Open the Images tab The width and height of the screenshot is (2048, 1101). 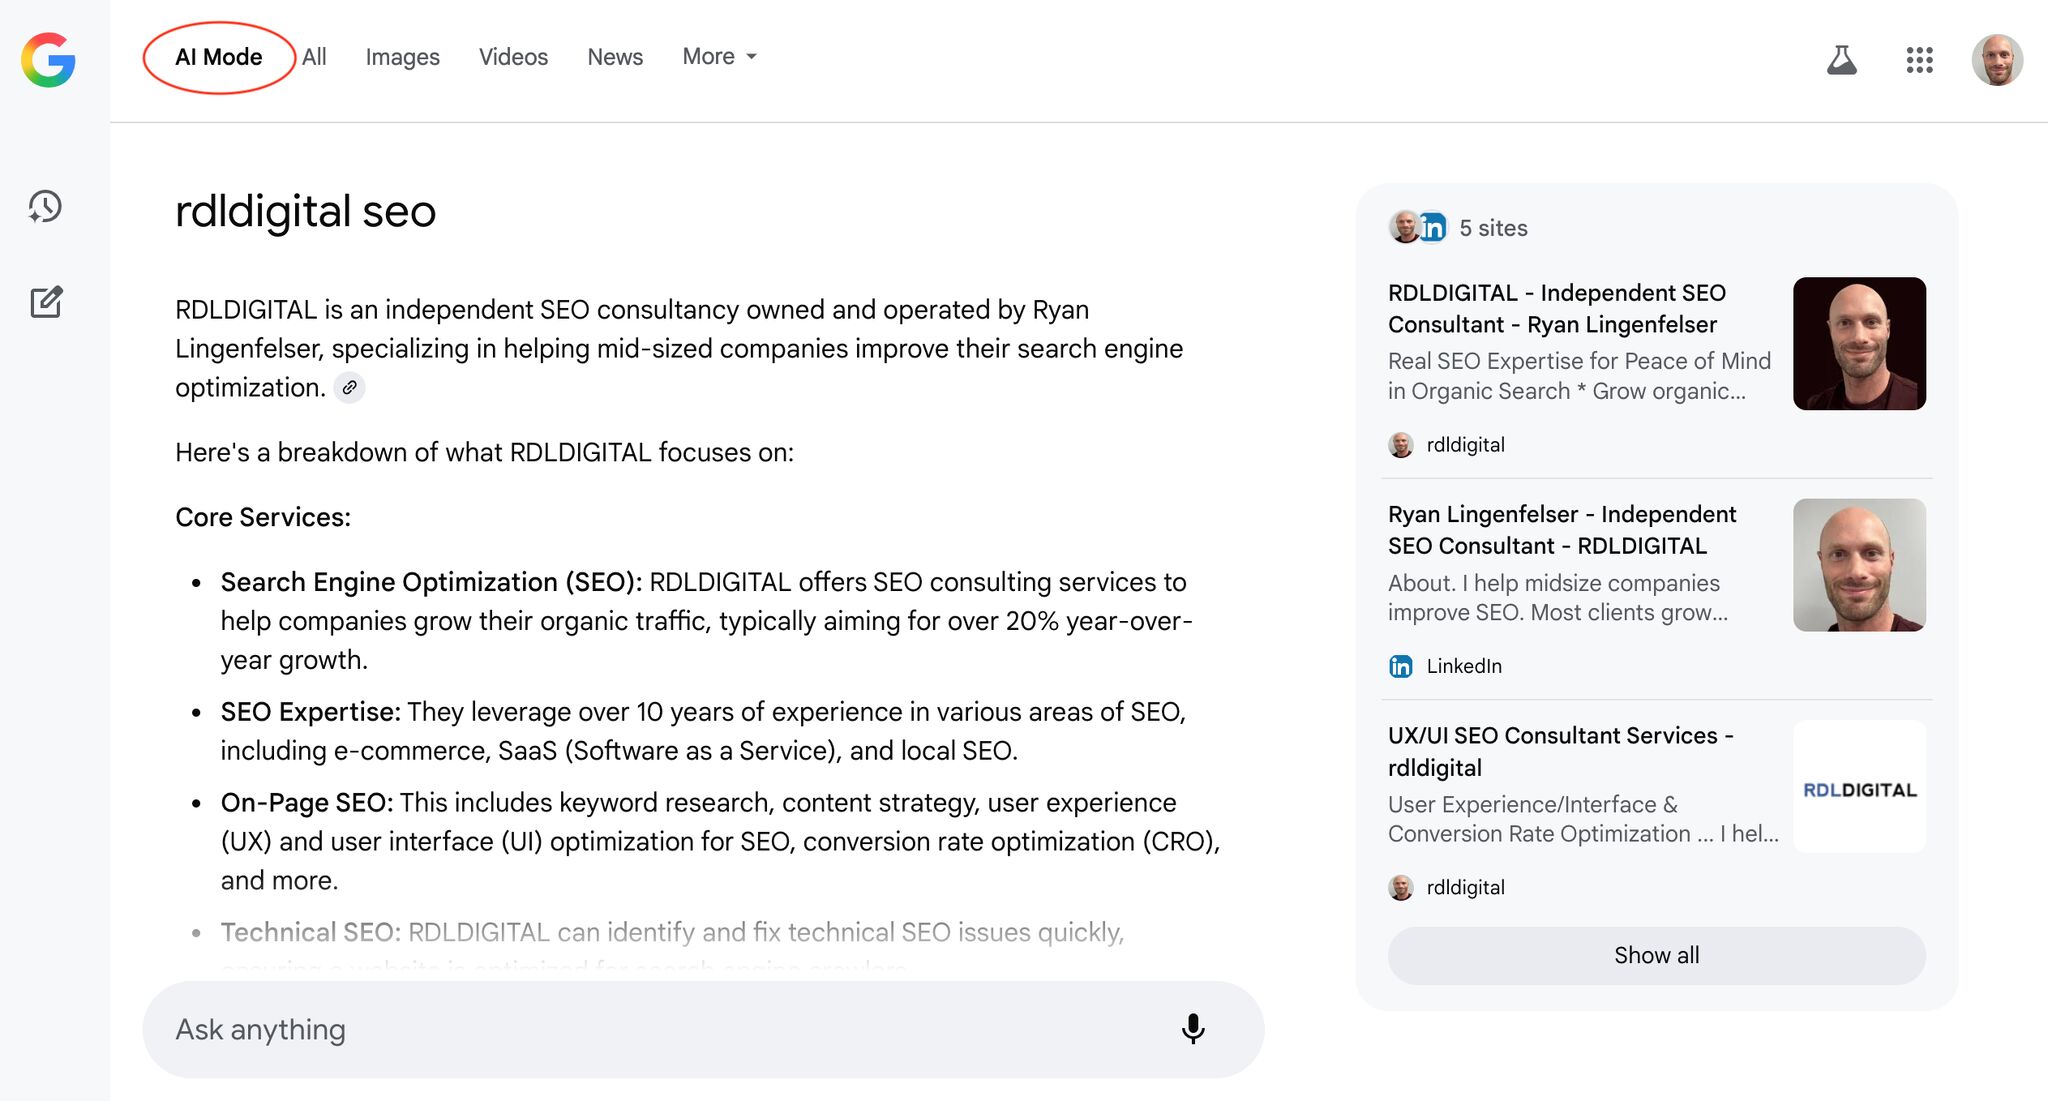(402, 57)
